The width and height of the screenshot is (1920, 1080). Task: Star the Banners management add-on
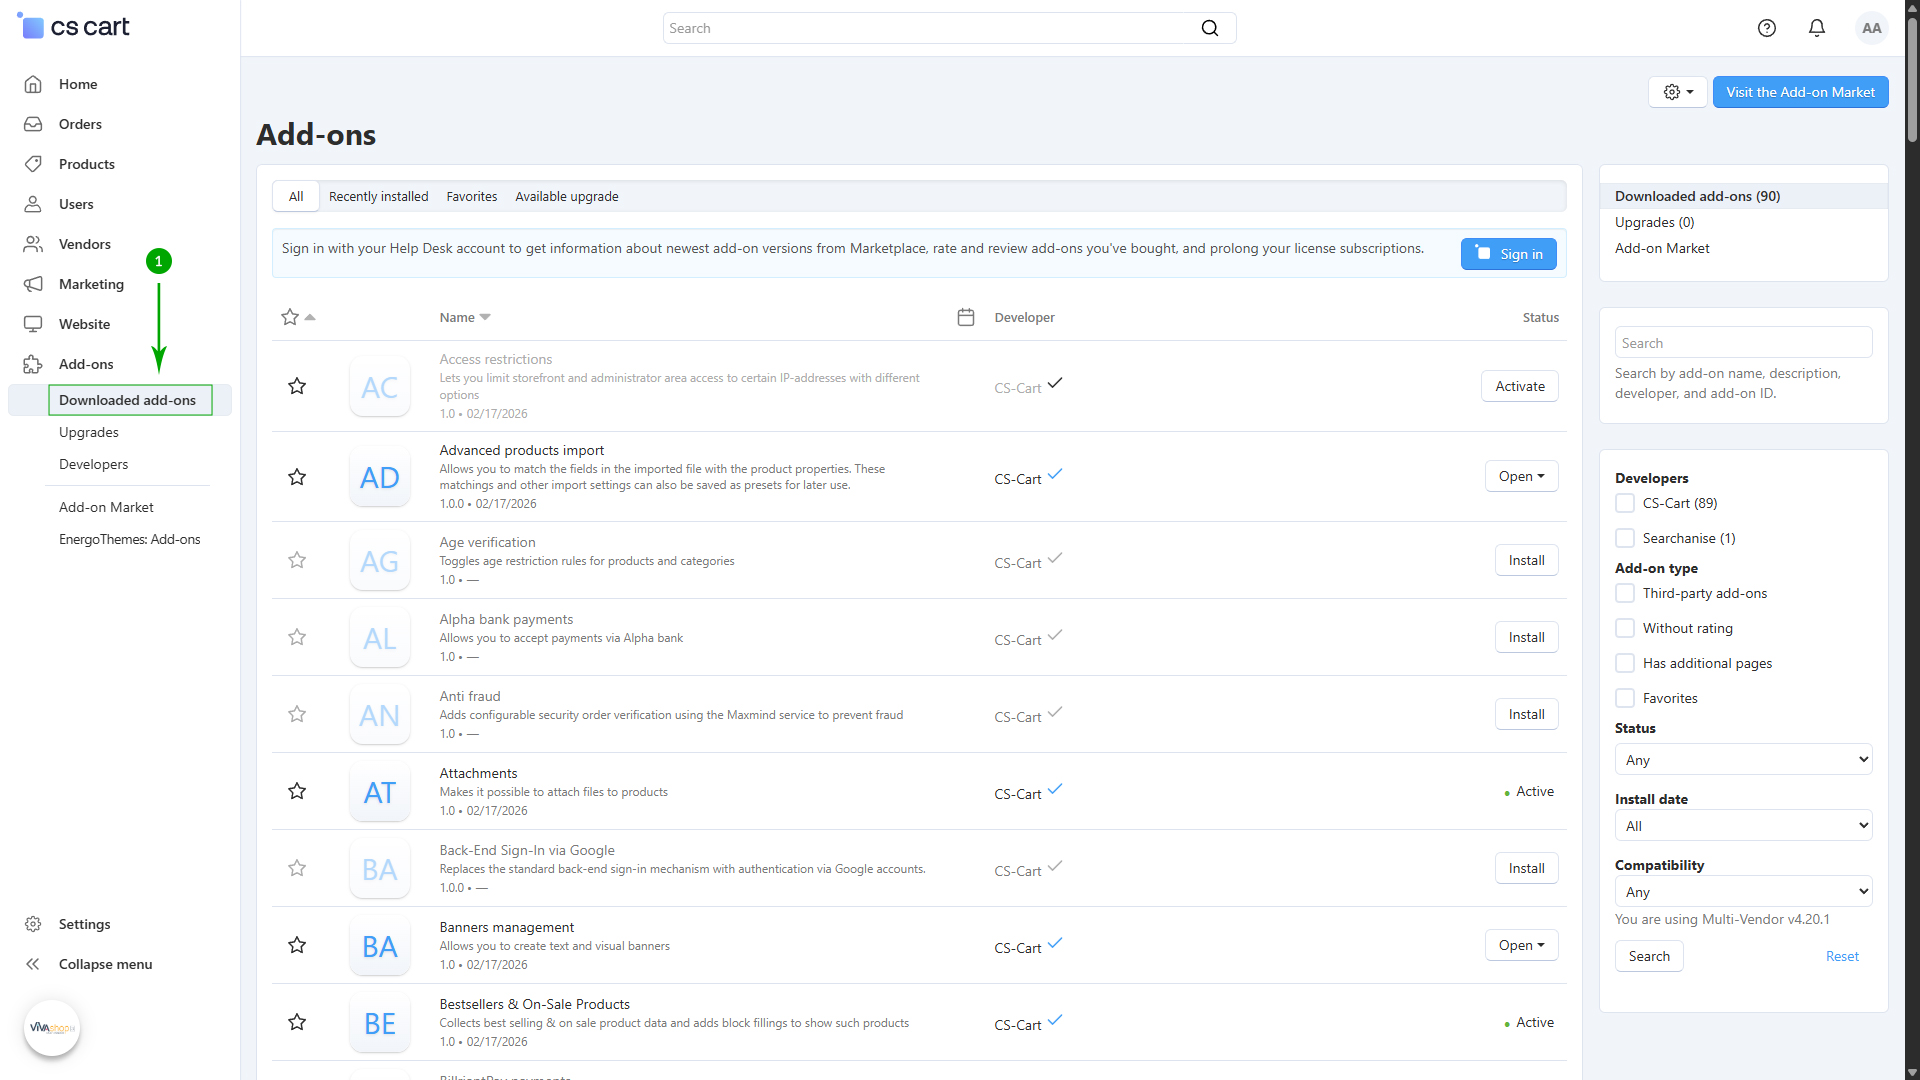pyautogui.click(x=297, y=945)
